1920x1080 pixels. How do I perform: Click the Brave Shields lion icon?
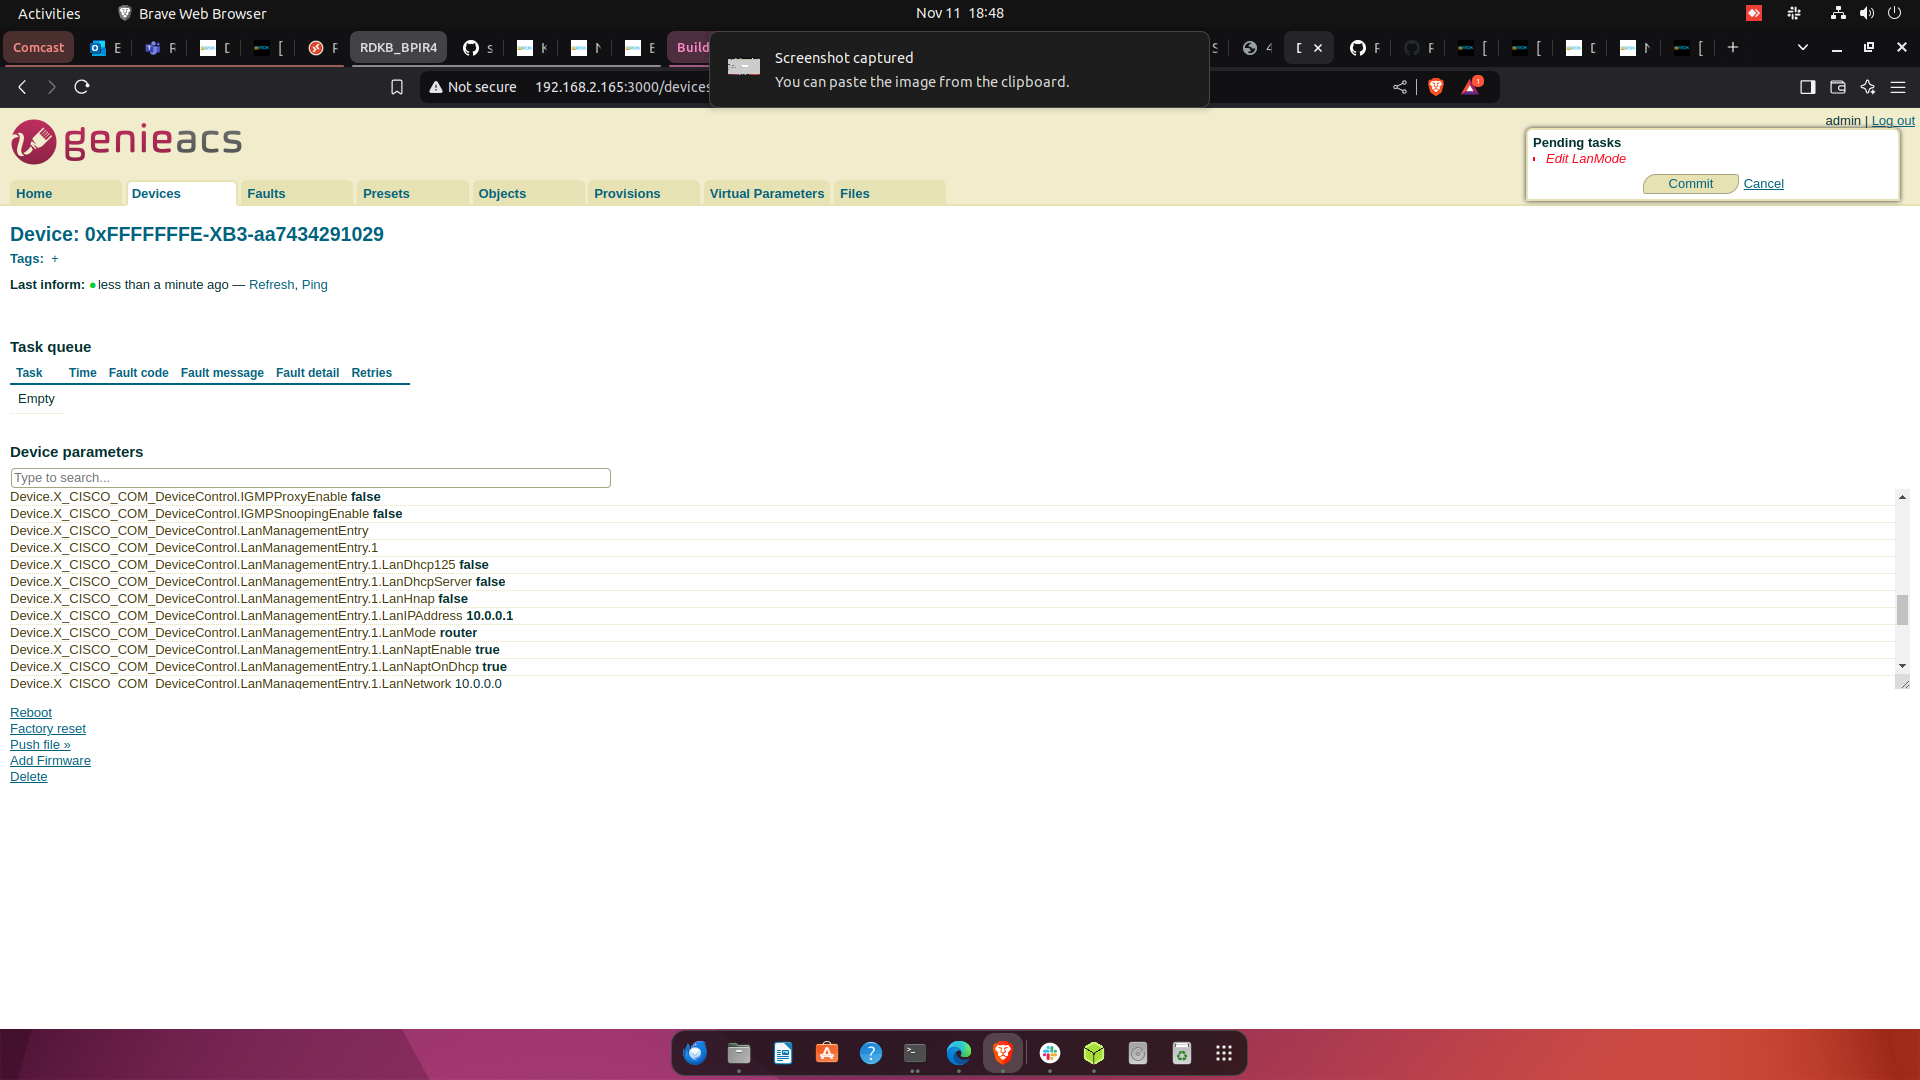tap(1436, 87)
